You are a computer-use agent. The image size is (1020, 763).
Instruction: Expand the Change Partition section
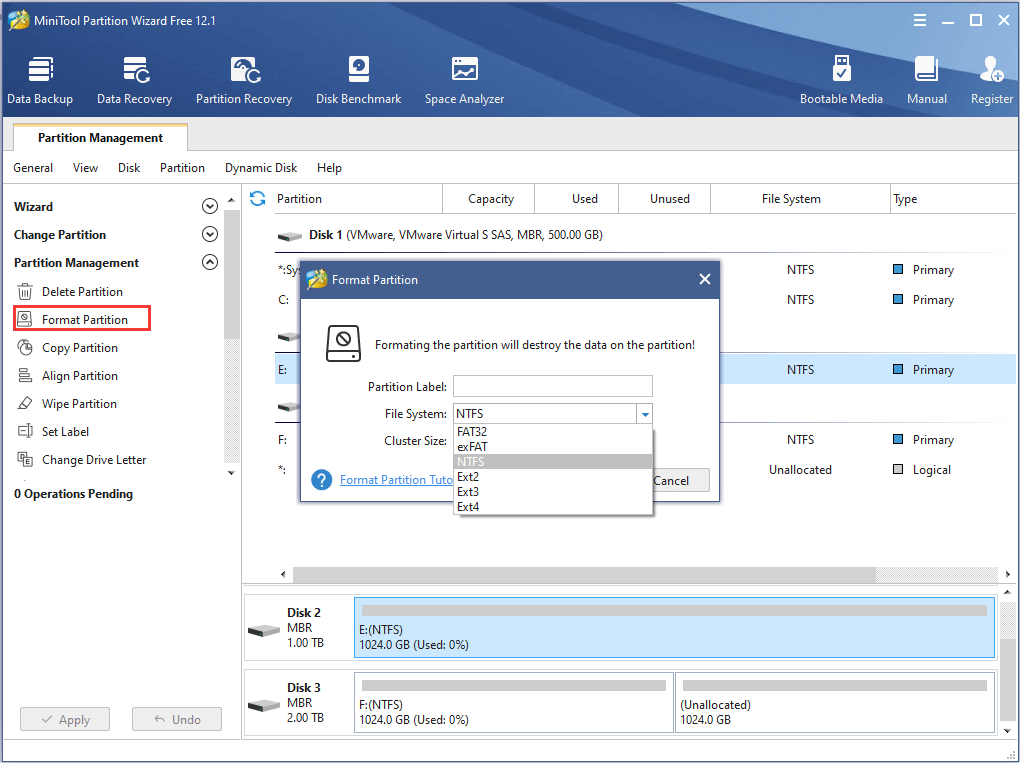209,234
